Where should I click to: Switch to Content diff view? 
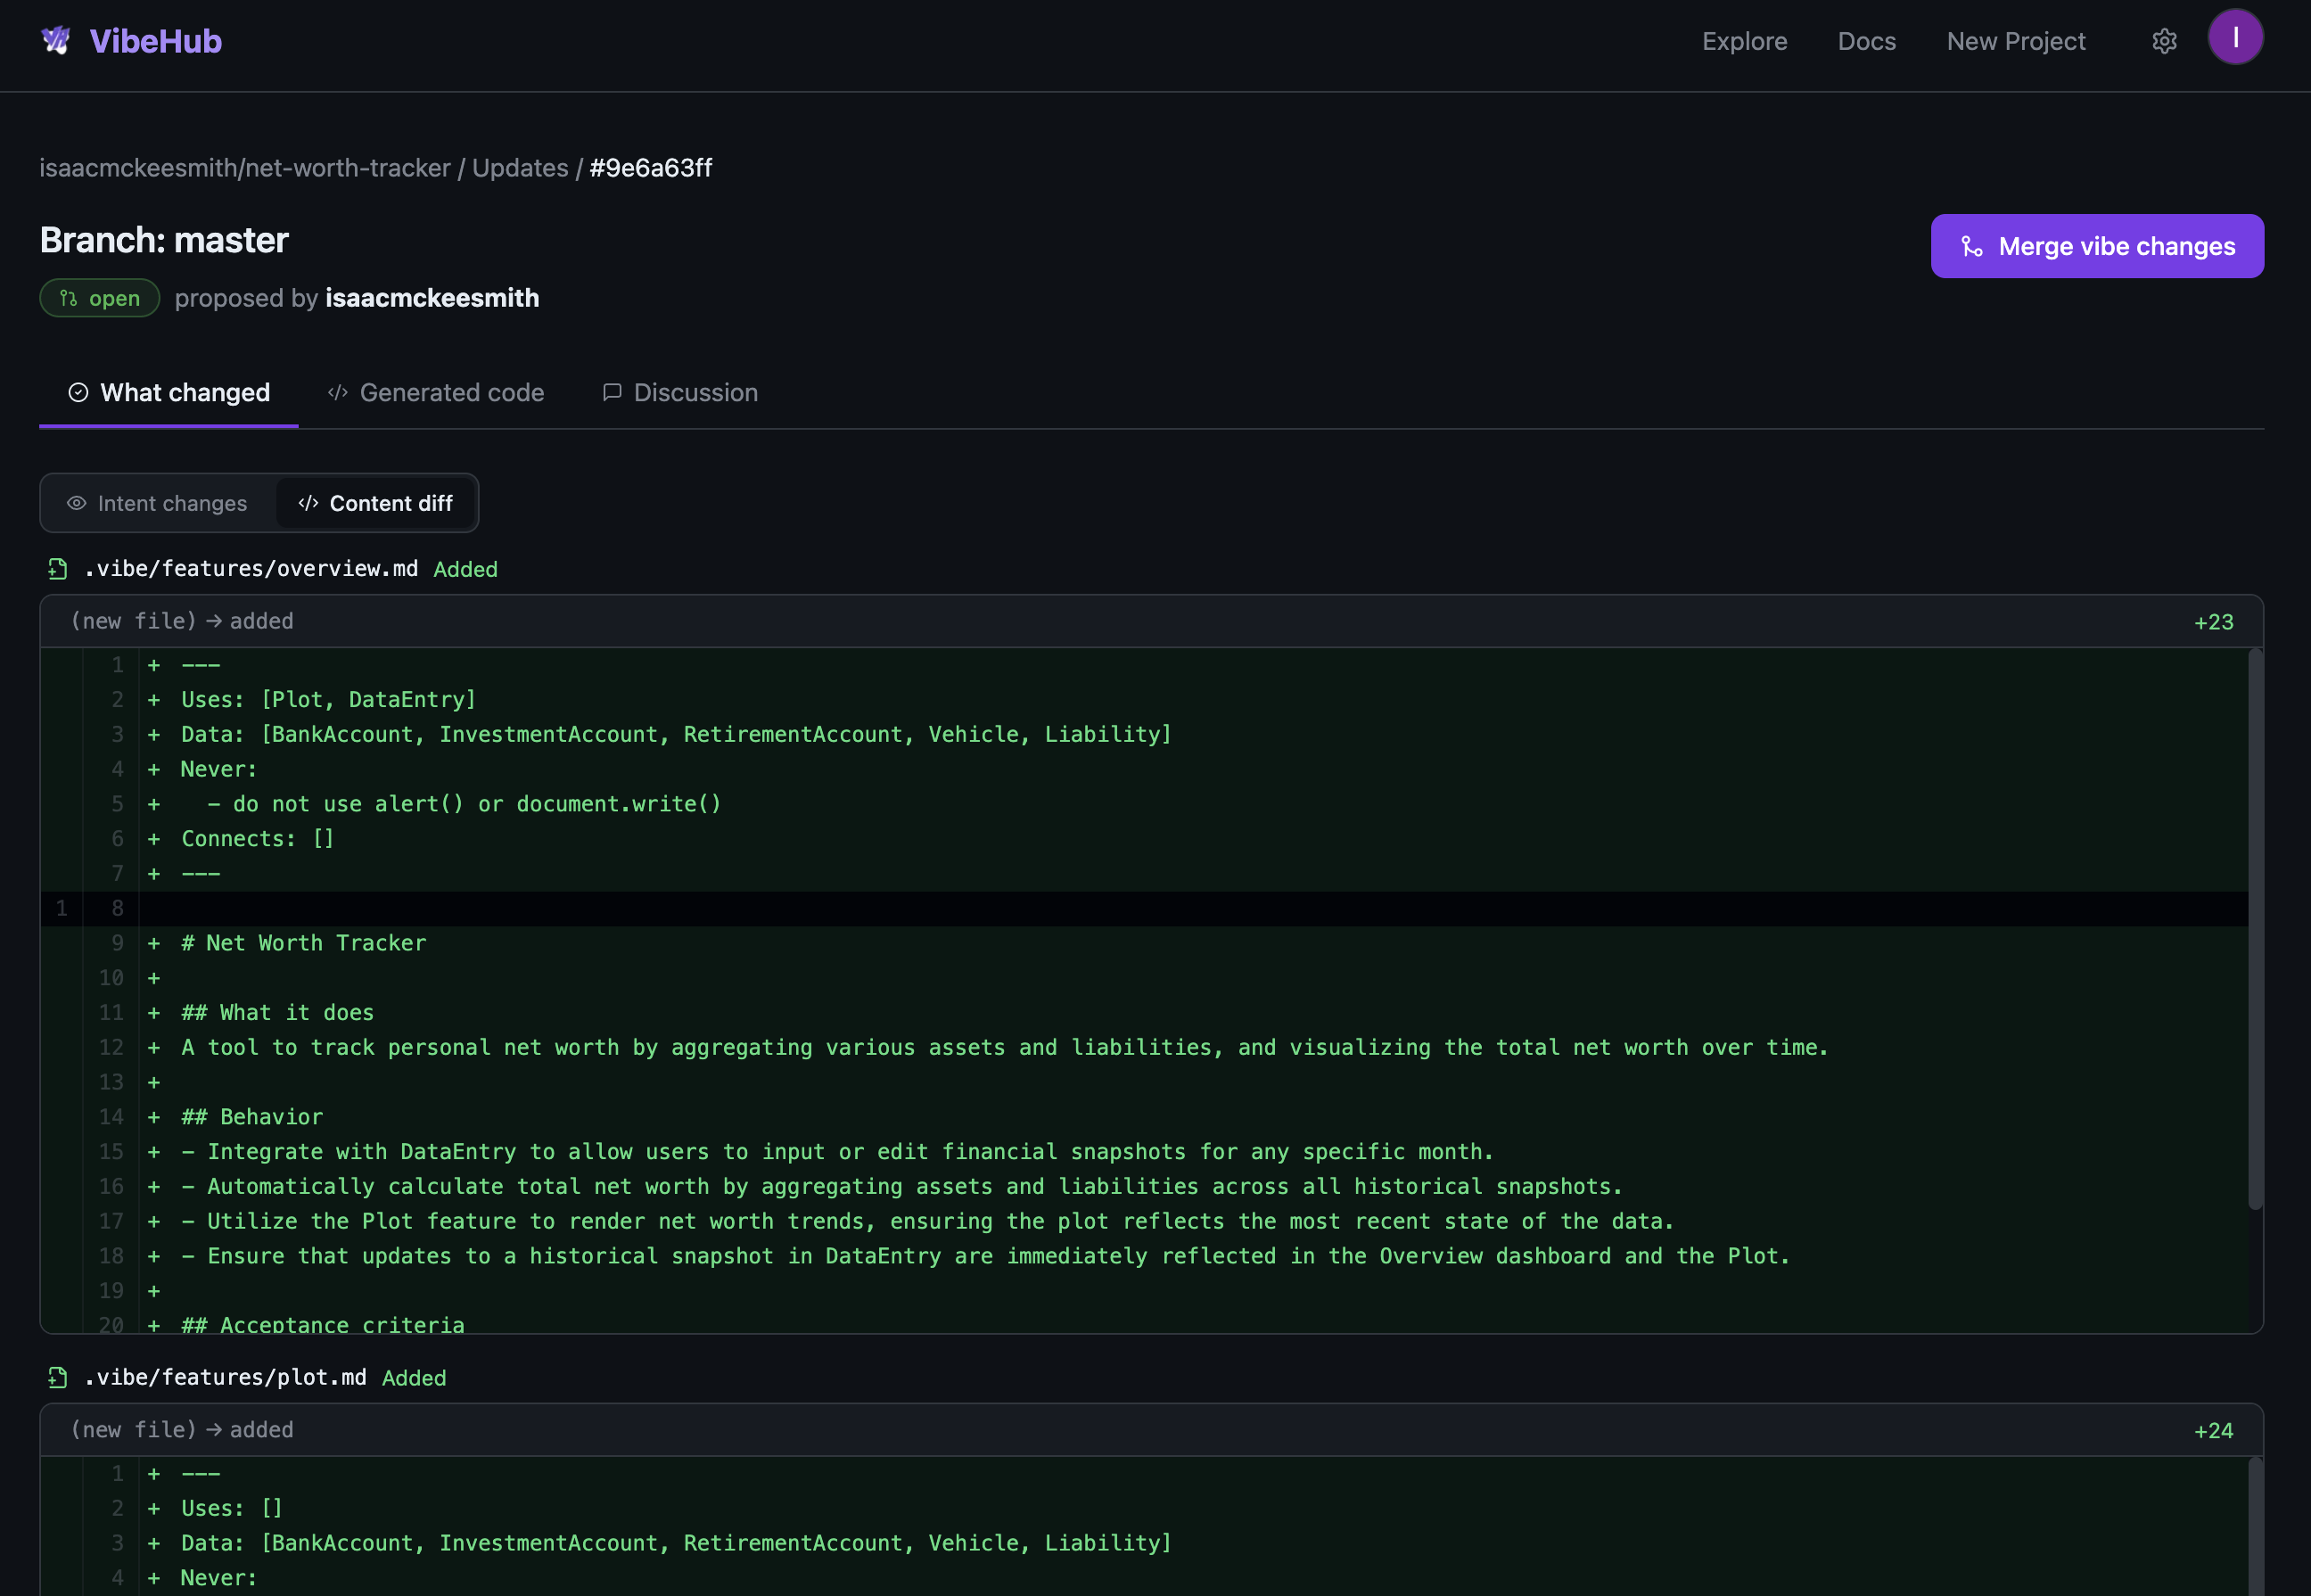click(377, 503)
